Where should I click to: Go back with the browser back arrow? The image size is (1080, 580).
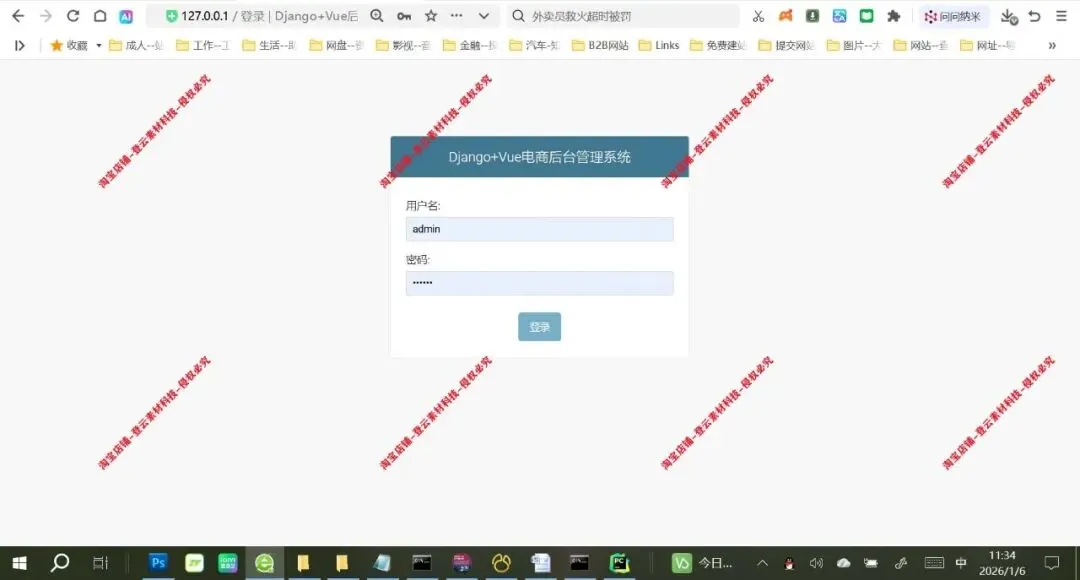(x=18, y=16)
